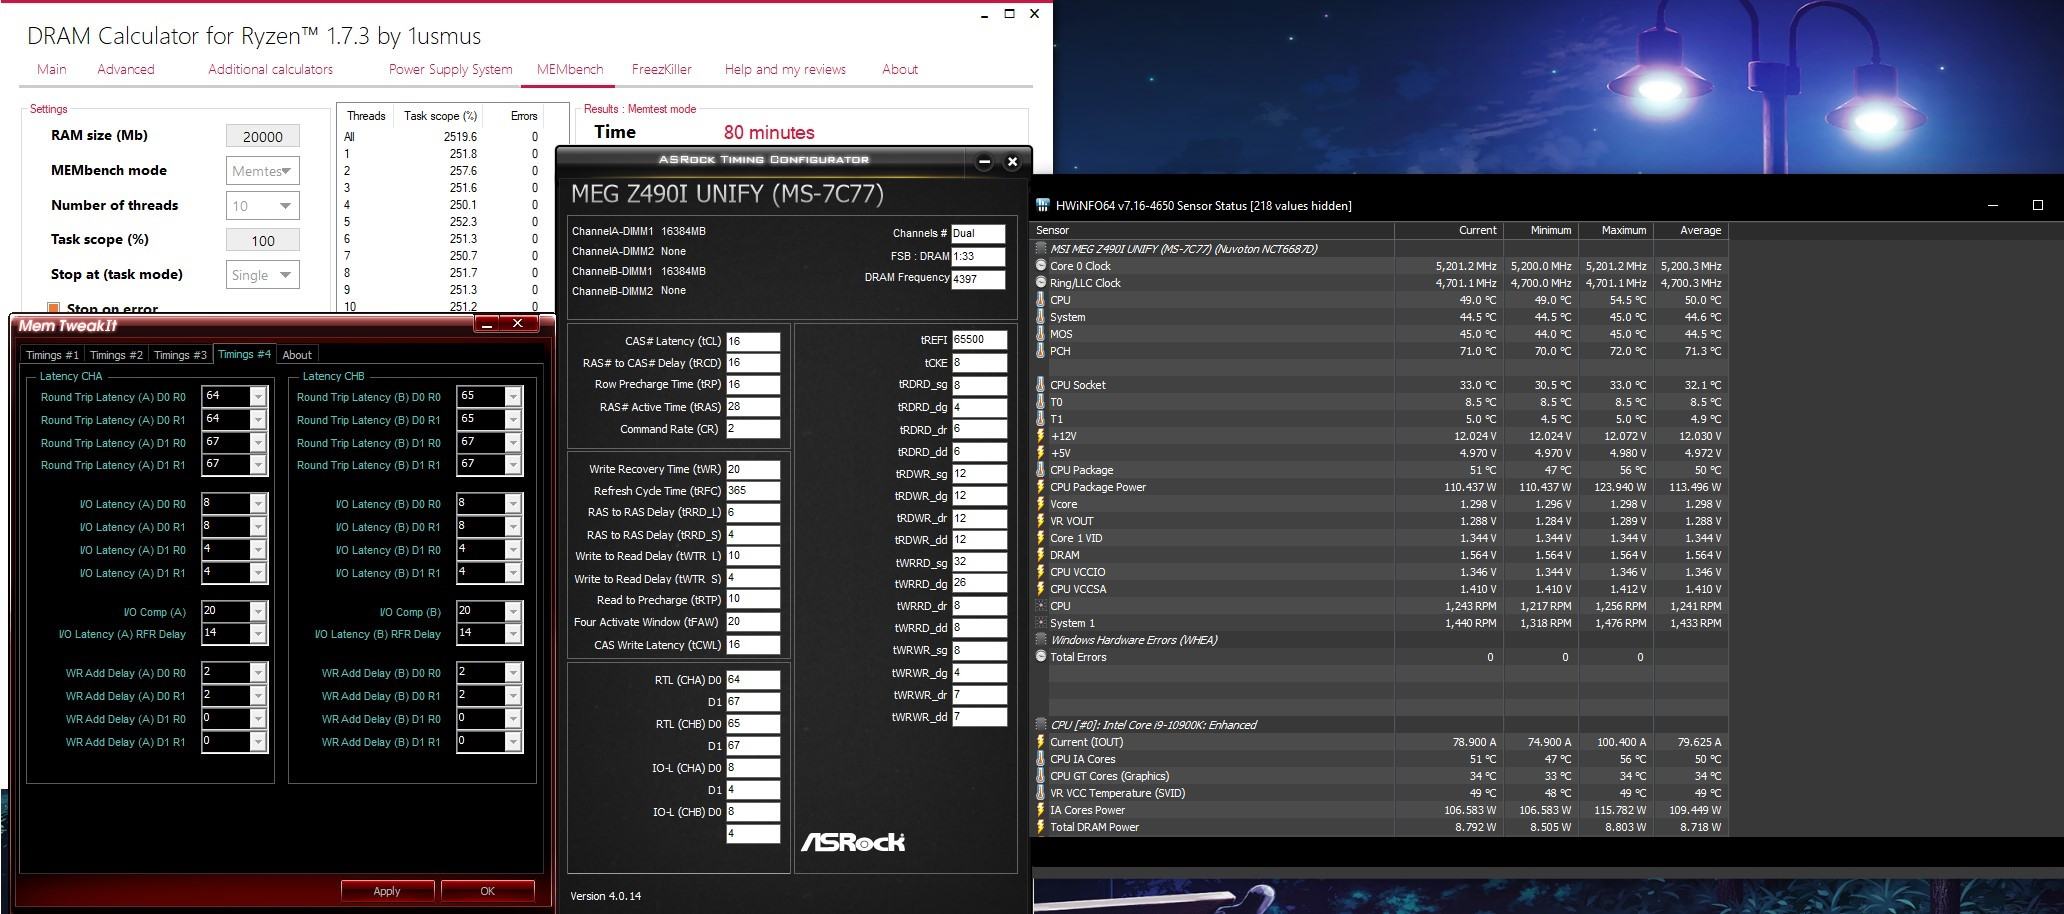The width and height of the screenshot is (2064, 914).
Task: Click the clock icon beside Core 0 Clock
Action: (x=1041, y=266)
